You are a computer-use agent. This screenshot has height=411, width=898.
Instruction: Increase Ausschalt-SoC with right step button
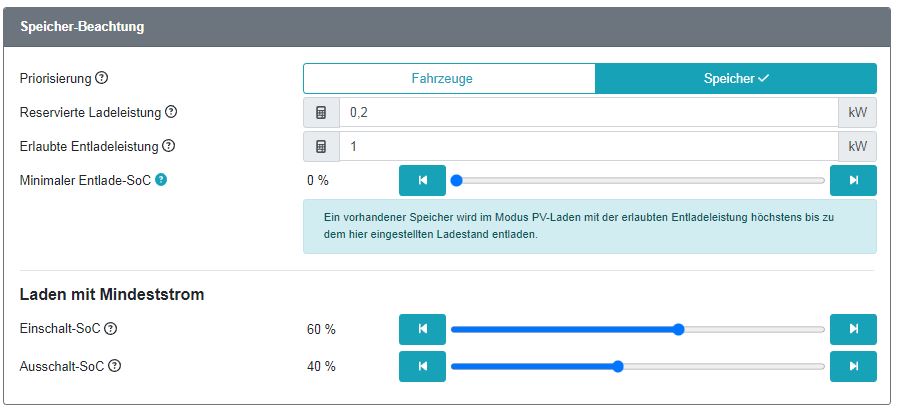point(853,366)
